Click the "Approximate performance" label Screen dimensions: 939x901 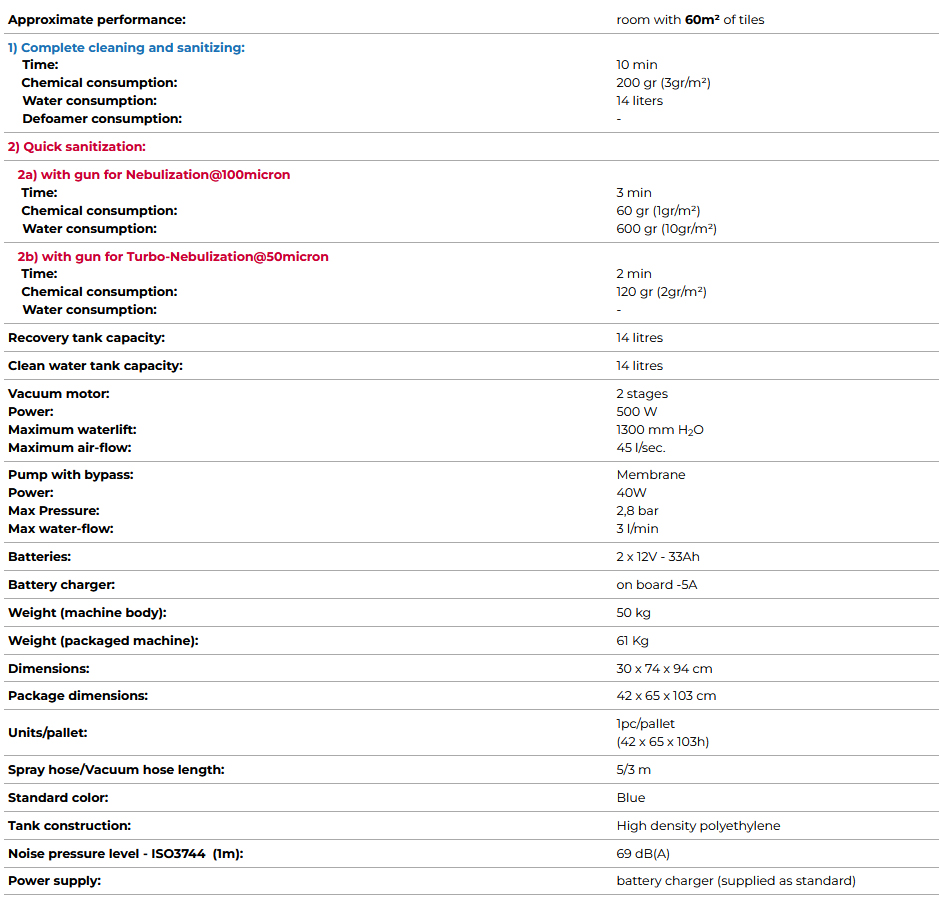[x=97, y=20]
